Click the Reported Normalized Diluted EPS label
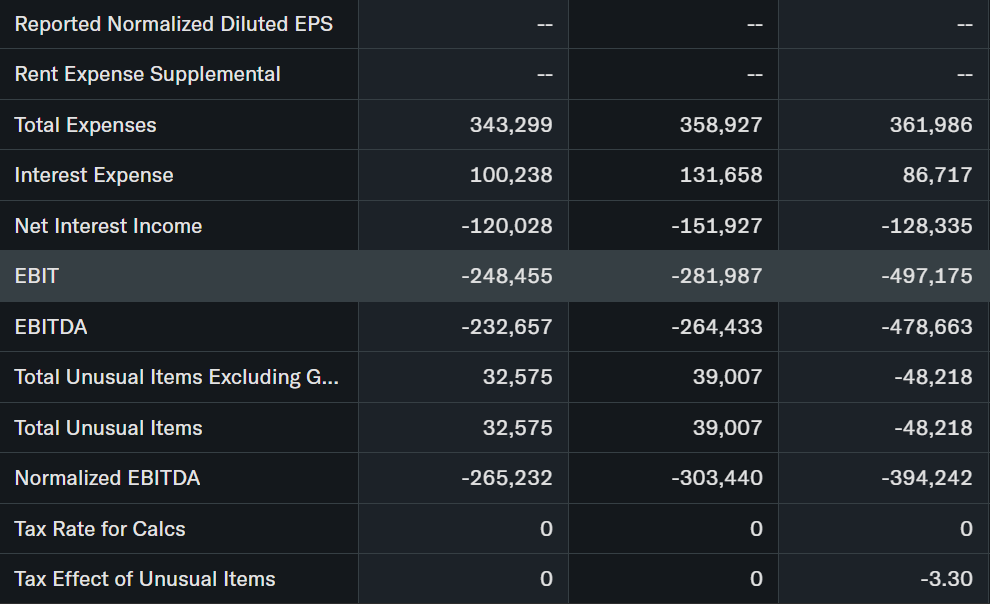Viewport: 990px width, 604px height. (x=174, y=24)
